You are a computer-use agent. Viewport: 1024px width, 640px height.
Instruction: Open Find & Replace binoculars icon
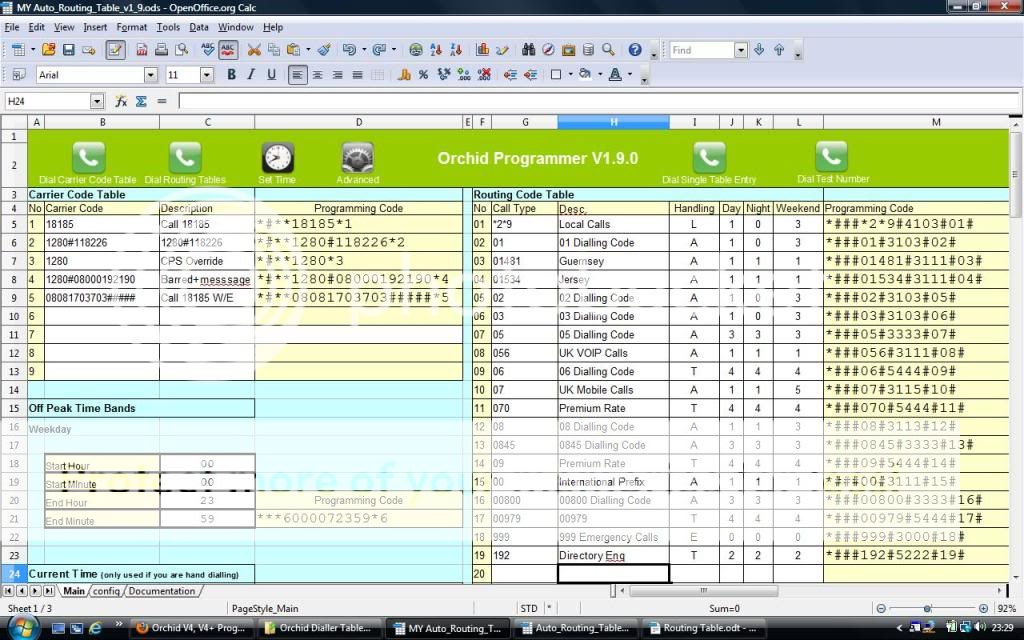528,50
